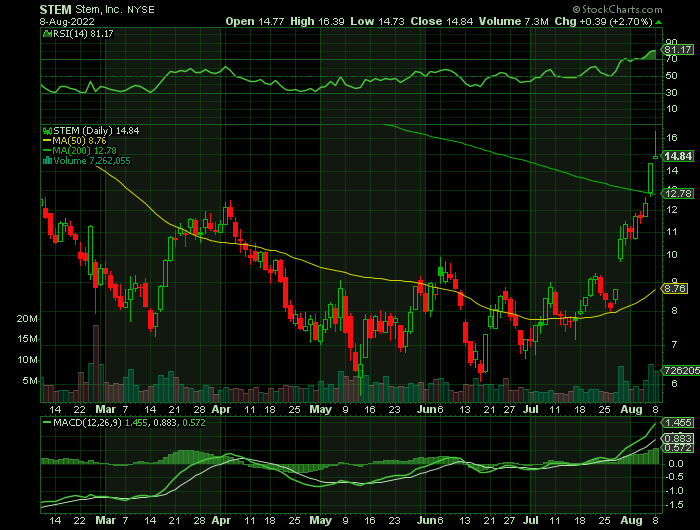Screen dimensions: 700x530
Task: Click the 70 level on RSI axis
Action: point(672,59)
